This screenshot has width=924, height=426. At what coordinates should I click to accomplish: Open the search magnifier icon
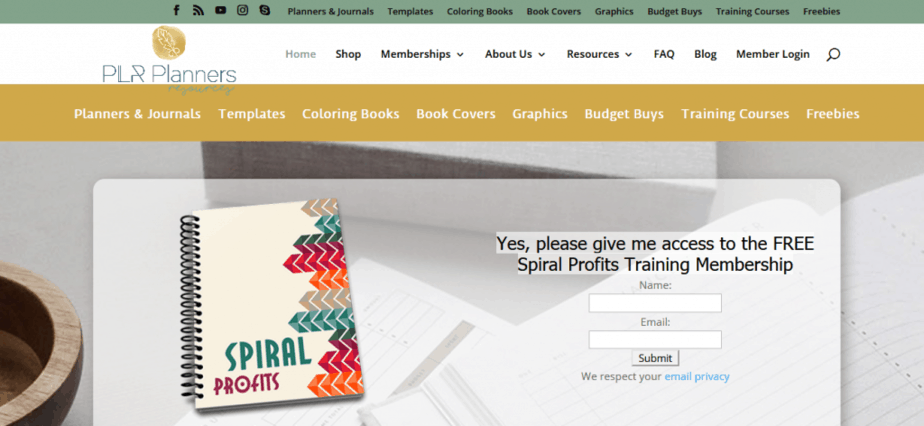(x=833, y=55)
